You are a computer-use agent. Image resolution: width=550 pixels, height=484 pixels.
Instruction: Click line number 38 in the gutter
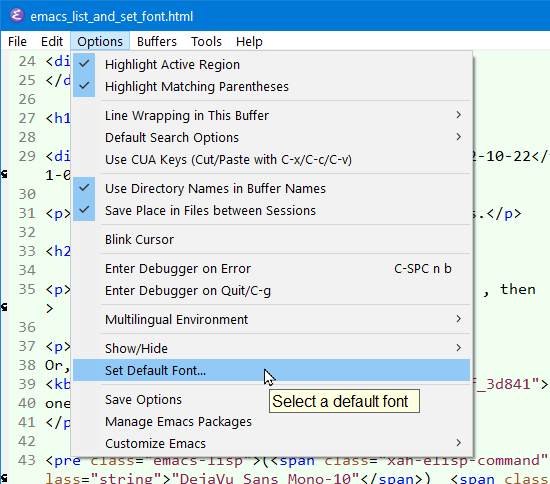pyautogui.click(x=27, y=365)
